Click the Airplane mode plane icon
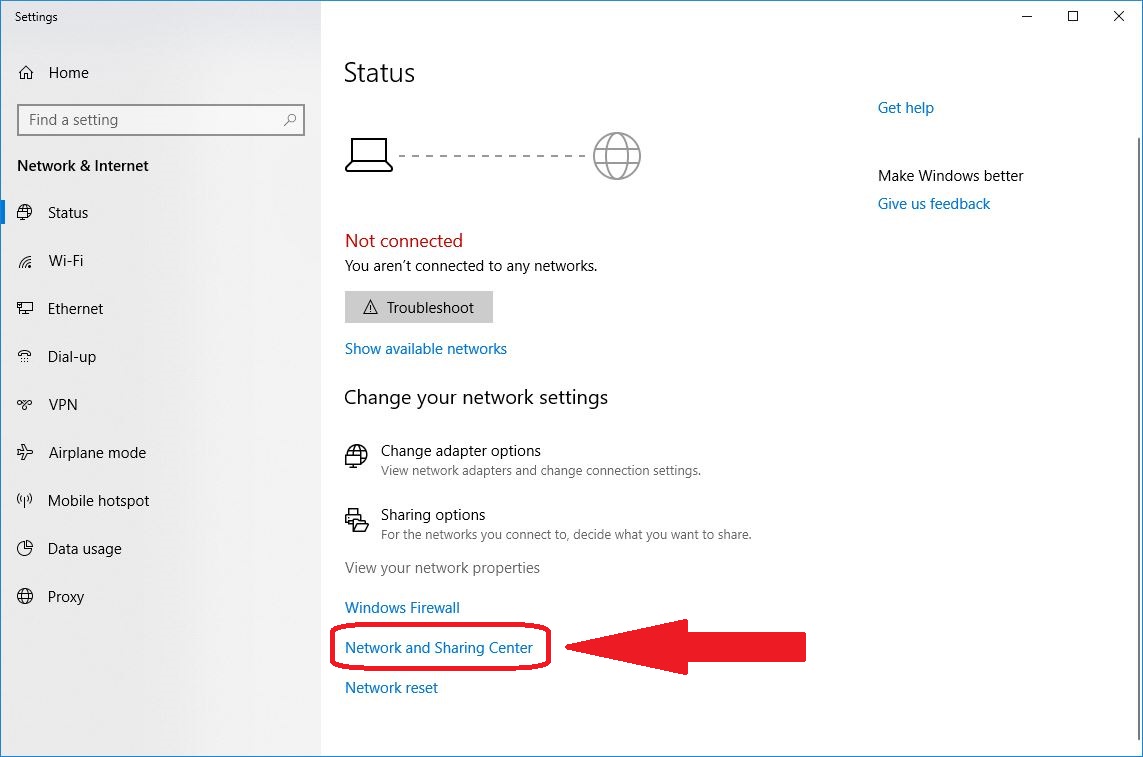This screenshot has width=1143, height=757. click(25, 452)
